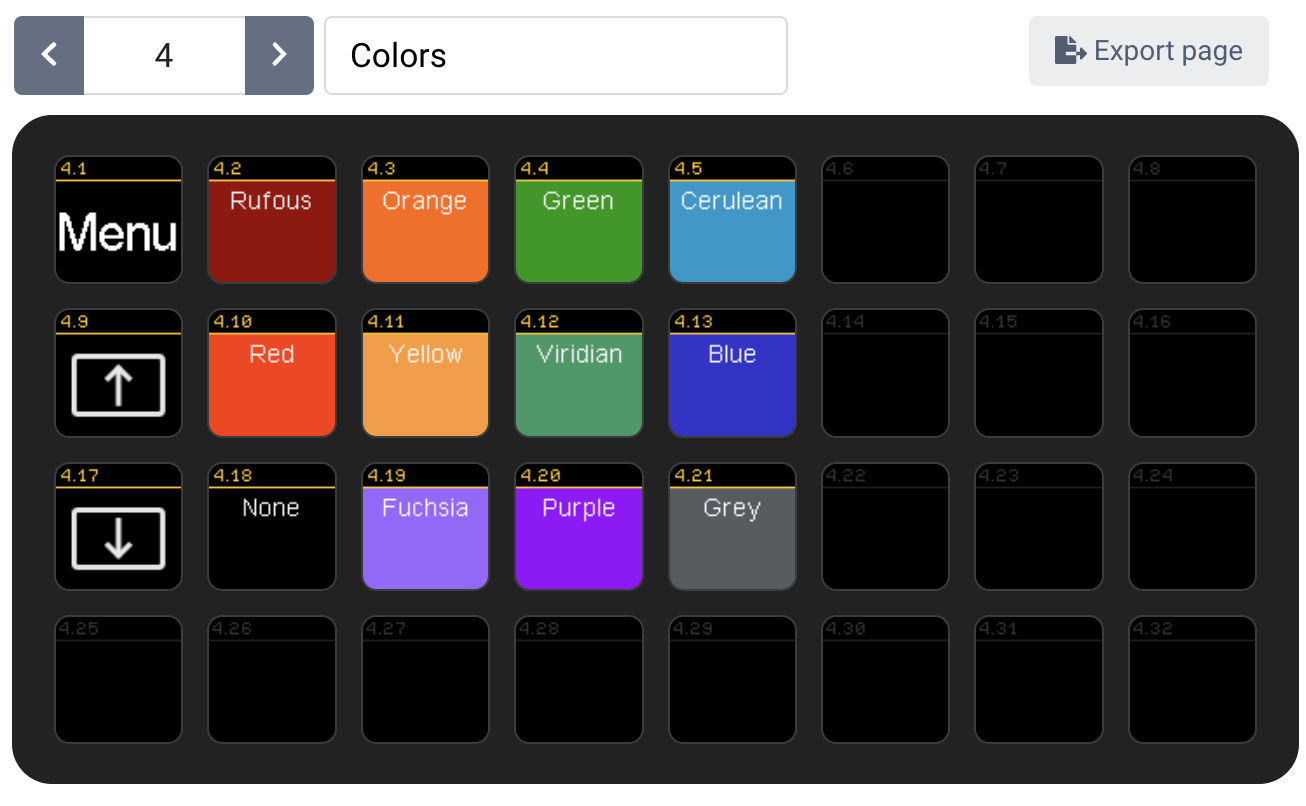Click the Menu button 4.1
This screenshot has width=1306, height=806.
(x=118, y=221)
